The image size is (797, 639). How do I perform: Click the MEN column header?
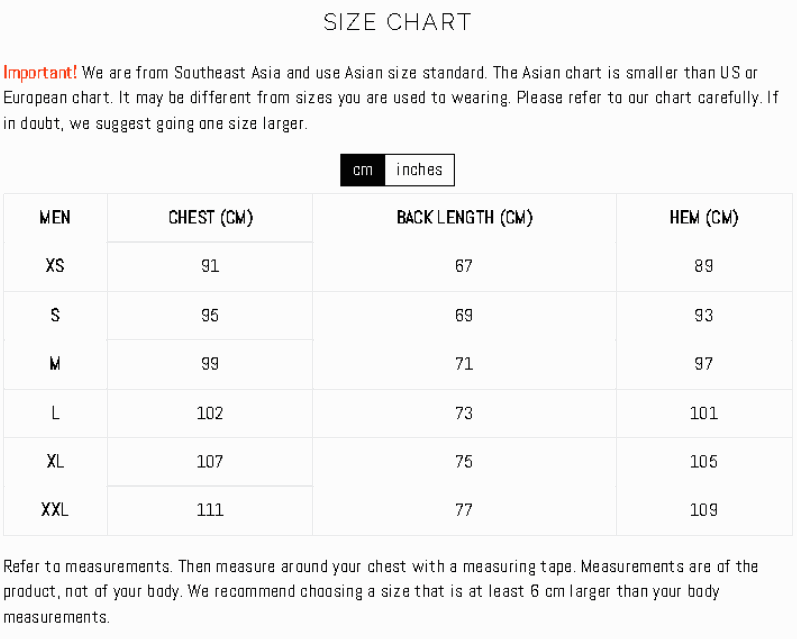tap(55, 218)
